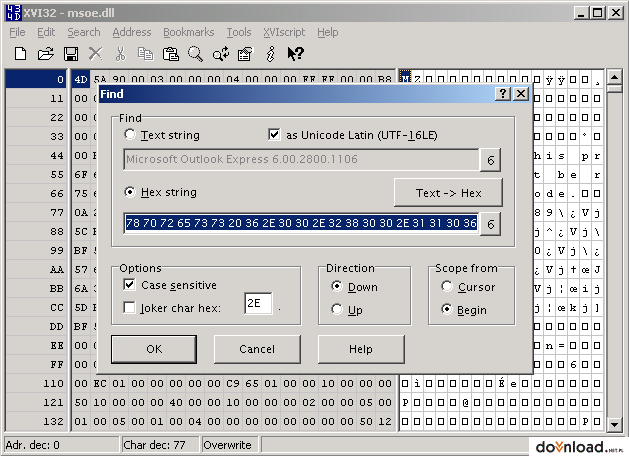Select the Hex string radio button

[130, 192]
